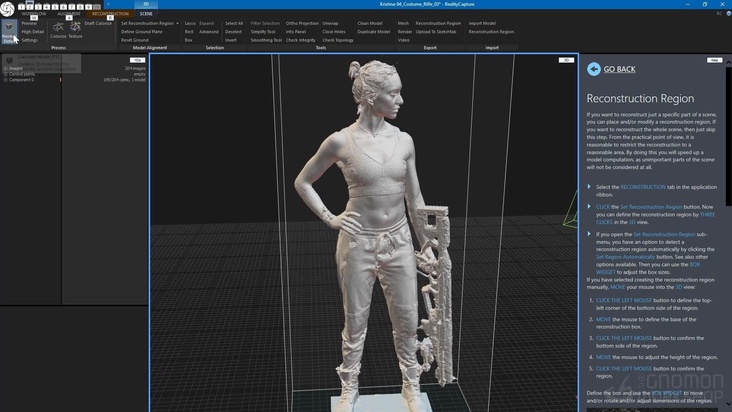Export Mesh from Export group
The image size is (732, 412).
(x=403, y=23)
